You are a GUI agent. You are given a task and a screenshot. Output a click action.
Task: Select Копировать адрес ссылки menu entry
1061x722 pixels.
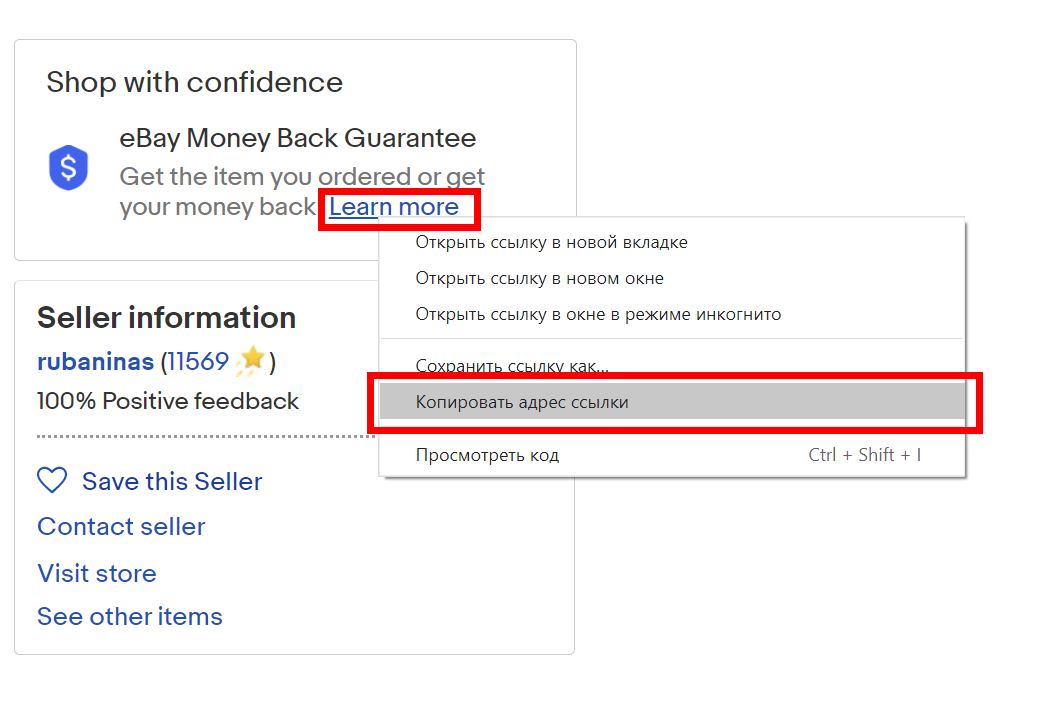click(x=522, y=402)
